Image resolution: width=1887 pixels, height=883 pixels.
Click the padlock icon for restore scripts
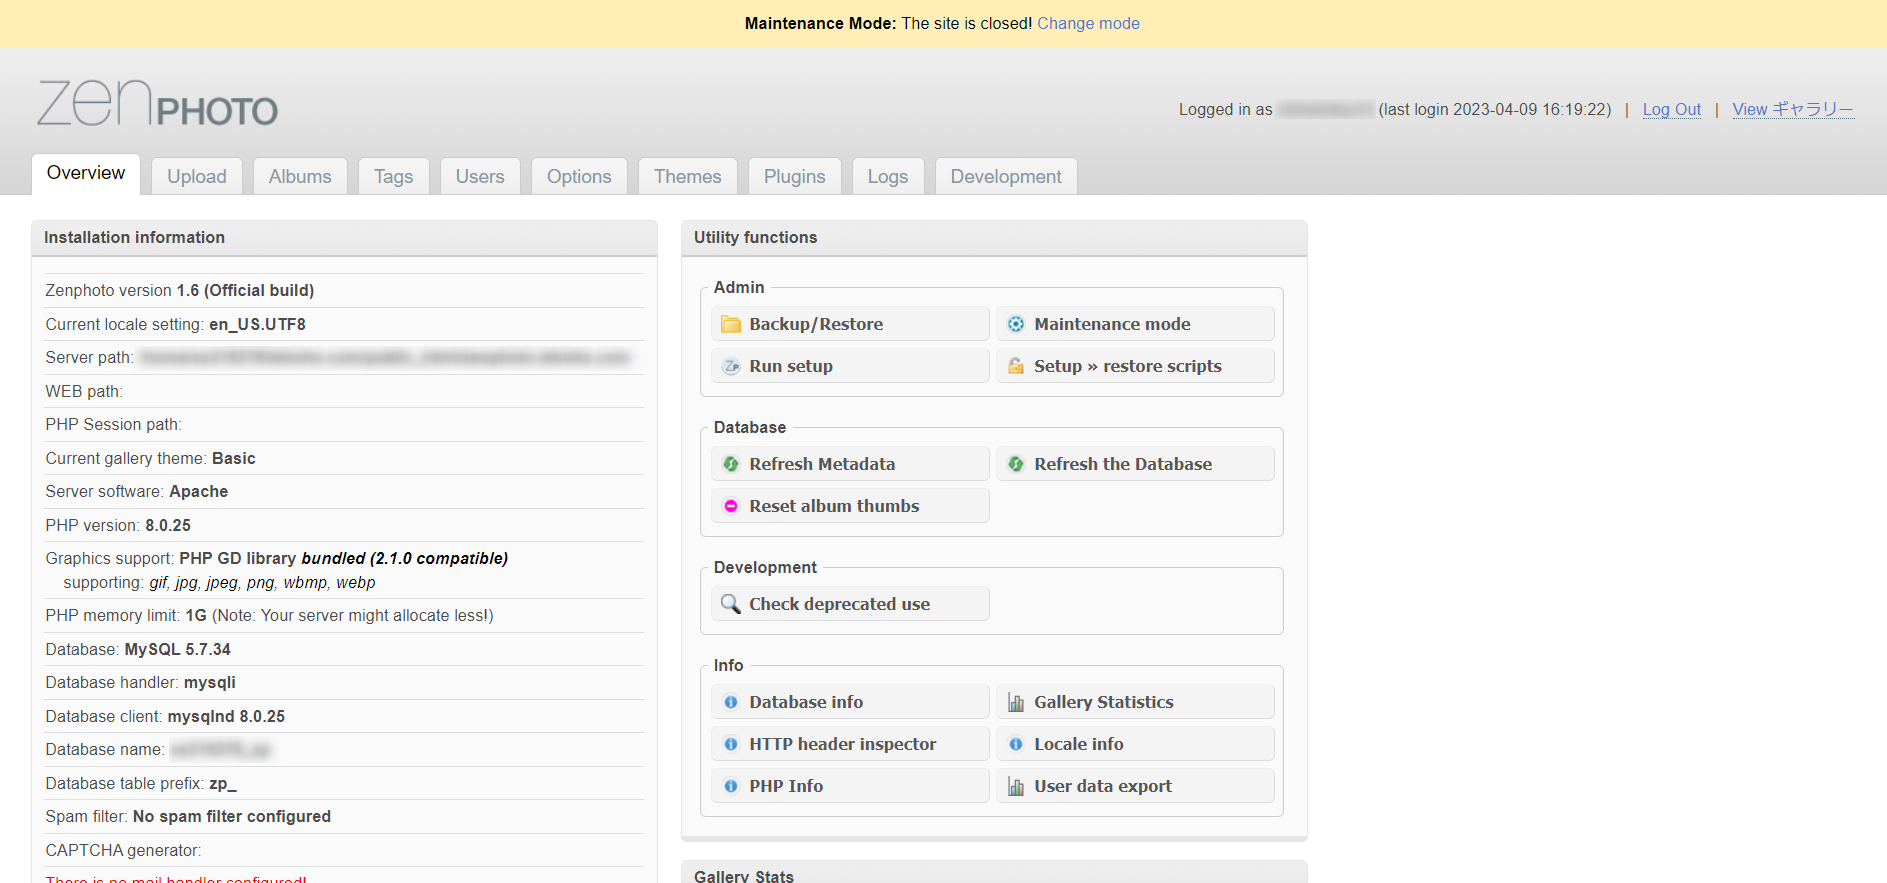1016,366
